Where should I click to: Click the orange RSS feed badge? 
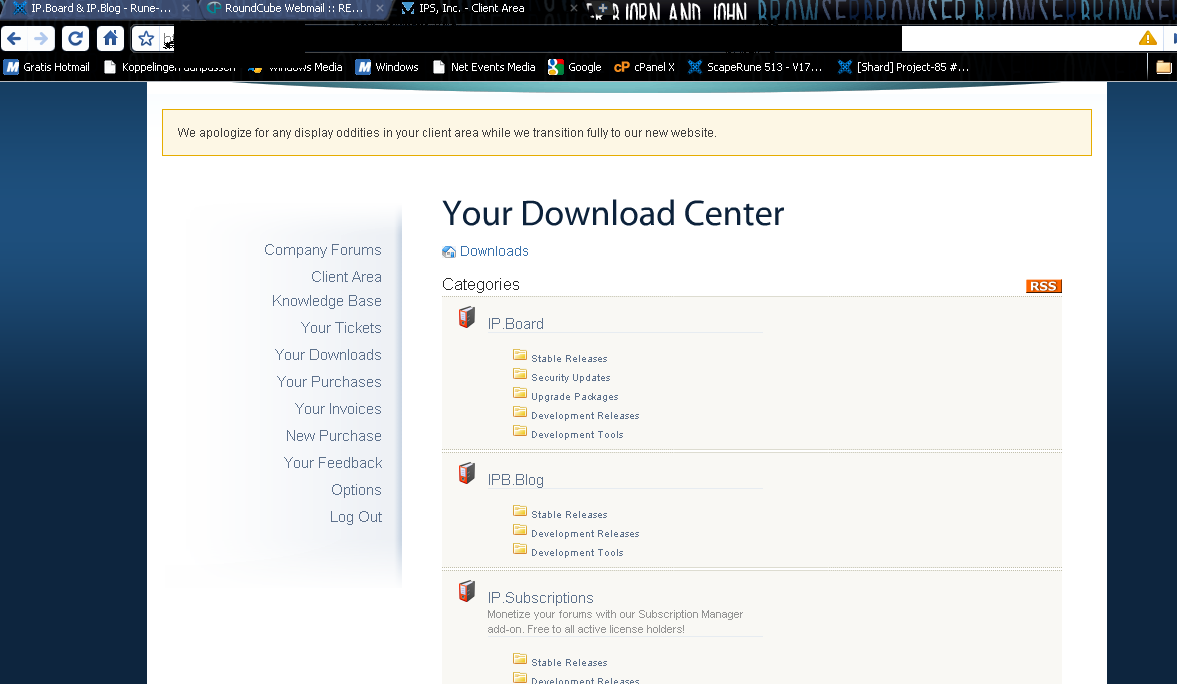[1043, 286]
